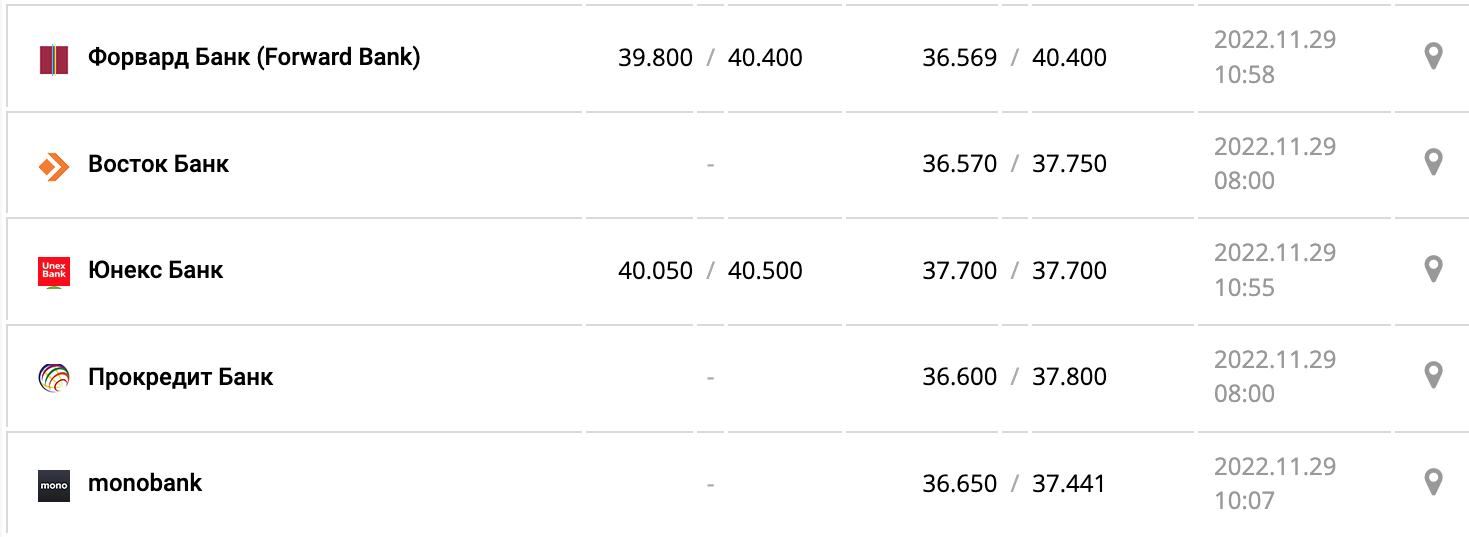Open the Восток Банк name link

tap(158, 164)
